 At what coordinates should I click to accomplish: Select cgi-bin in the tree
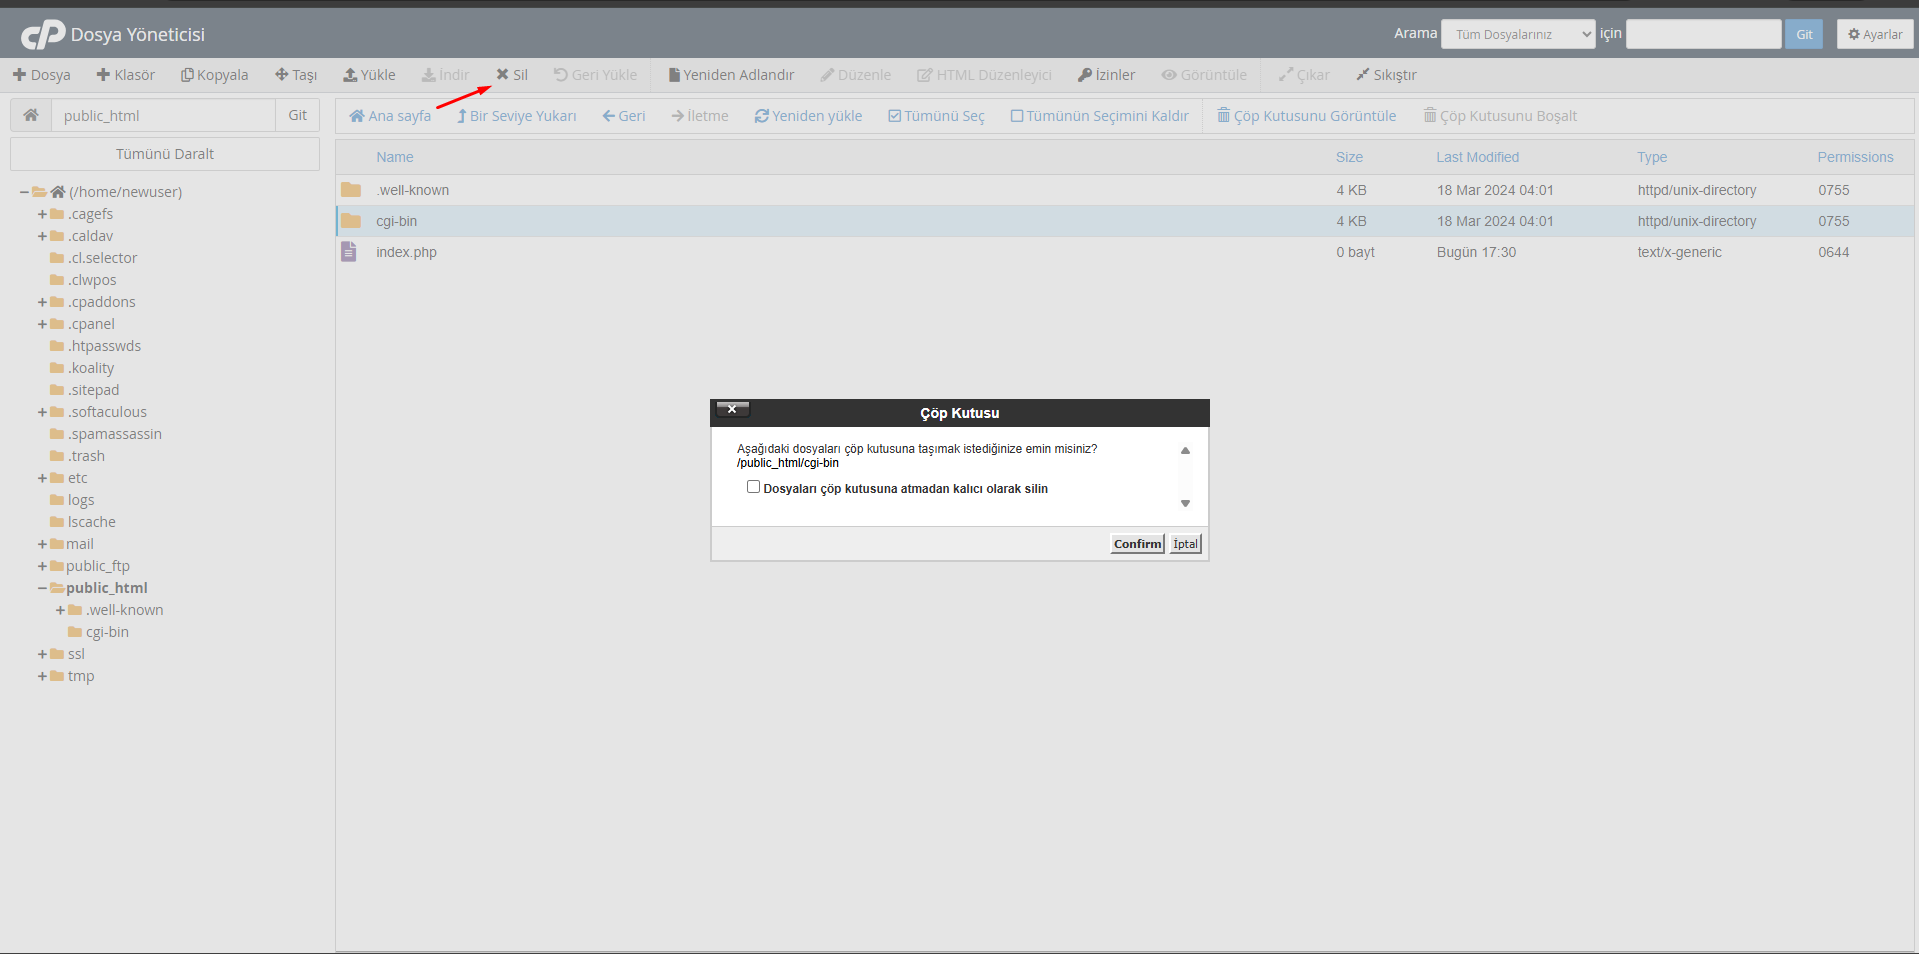[x=107, y=632]
